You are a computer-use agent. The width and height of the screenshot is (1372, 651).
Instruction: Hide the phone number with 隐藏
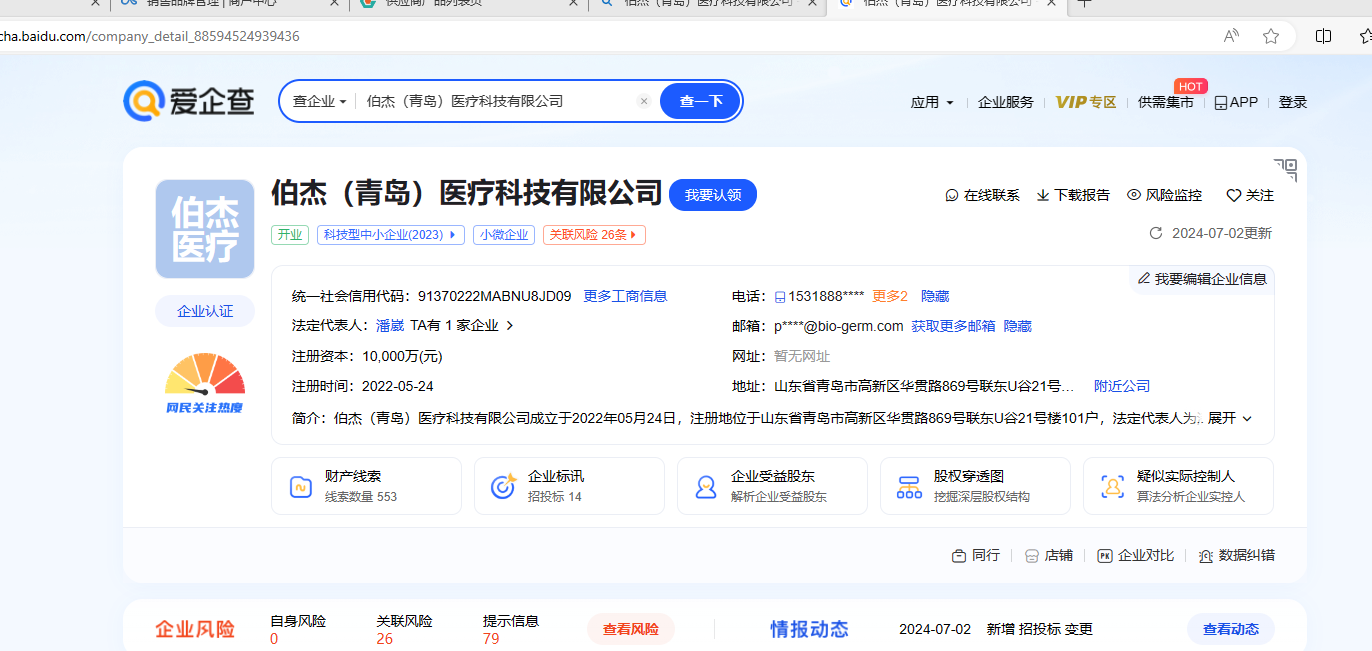935,296
